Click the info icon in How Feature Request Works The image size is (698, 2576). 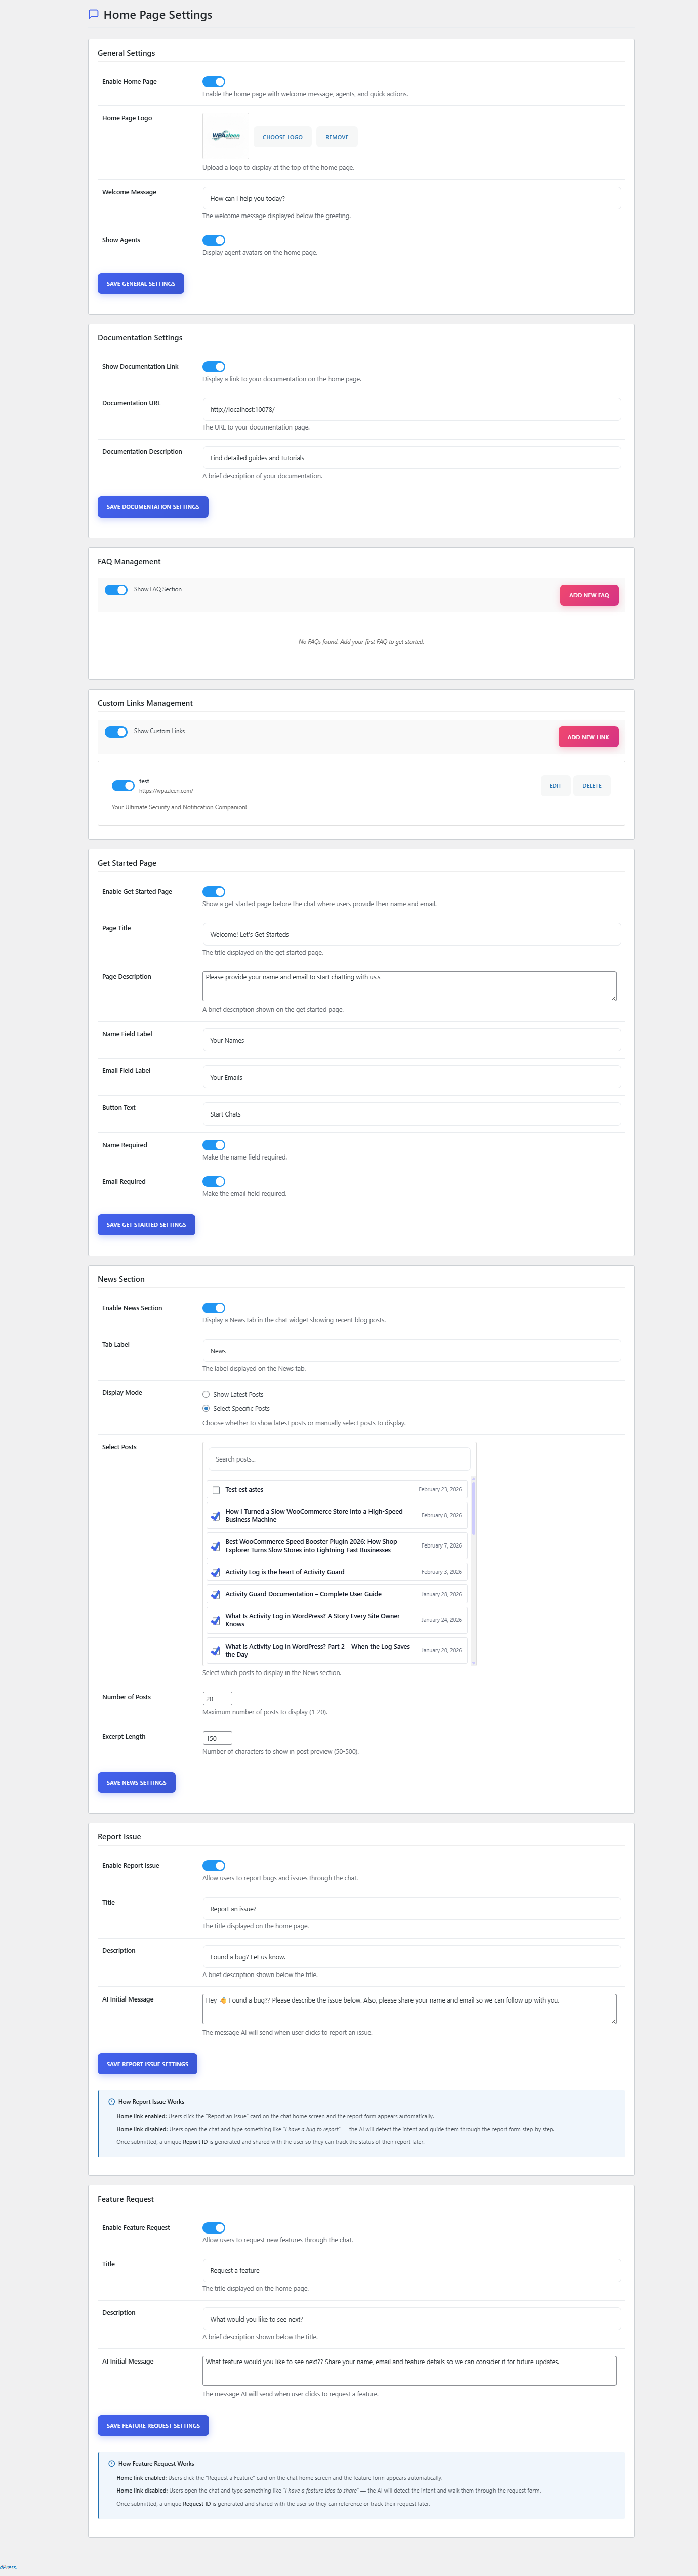pos(111,2463)
